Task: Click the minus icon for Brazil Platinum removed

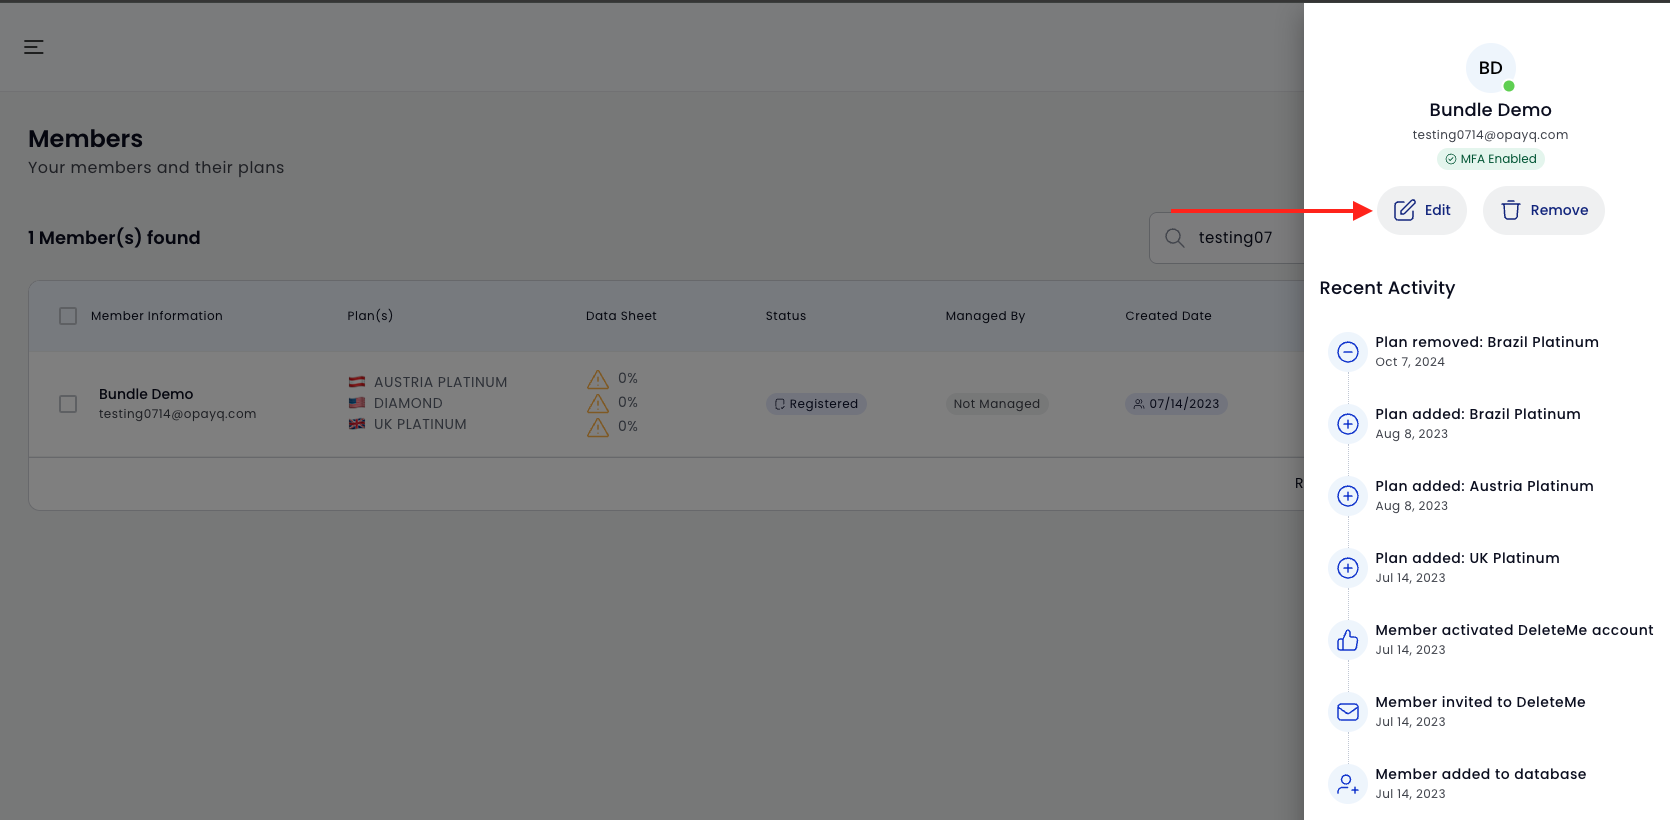Action: click(x=1348, y=352)
